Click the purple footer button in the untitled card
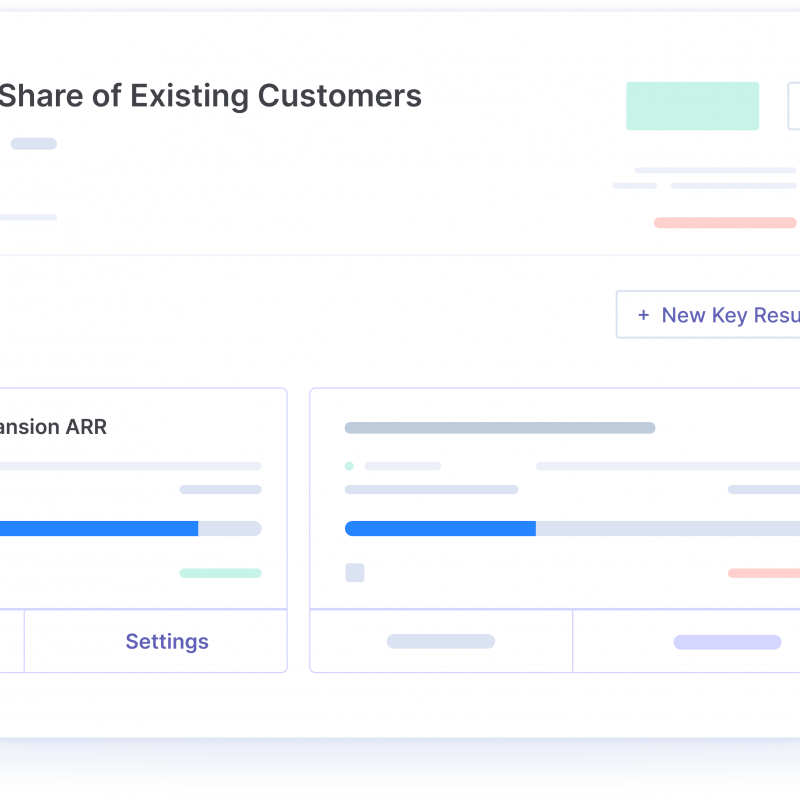The image size is (800, 800). point(727,642)
